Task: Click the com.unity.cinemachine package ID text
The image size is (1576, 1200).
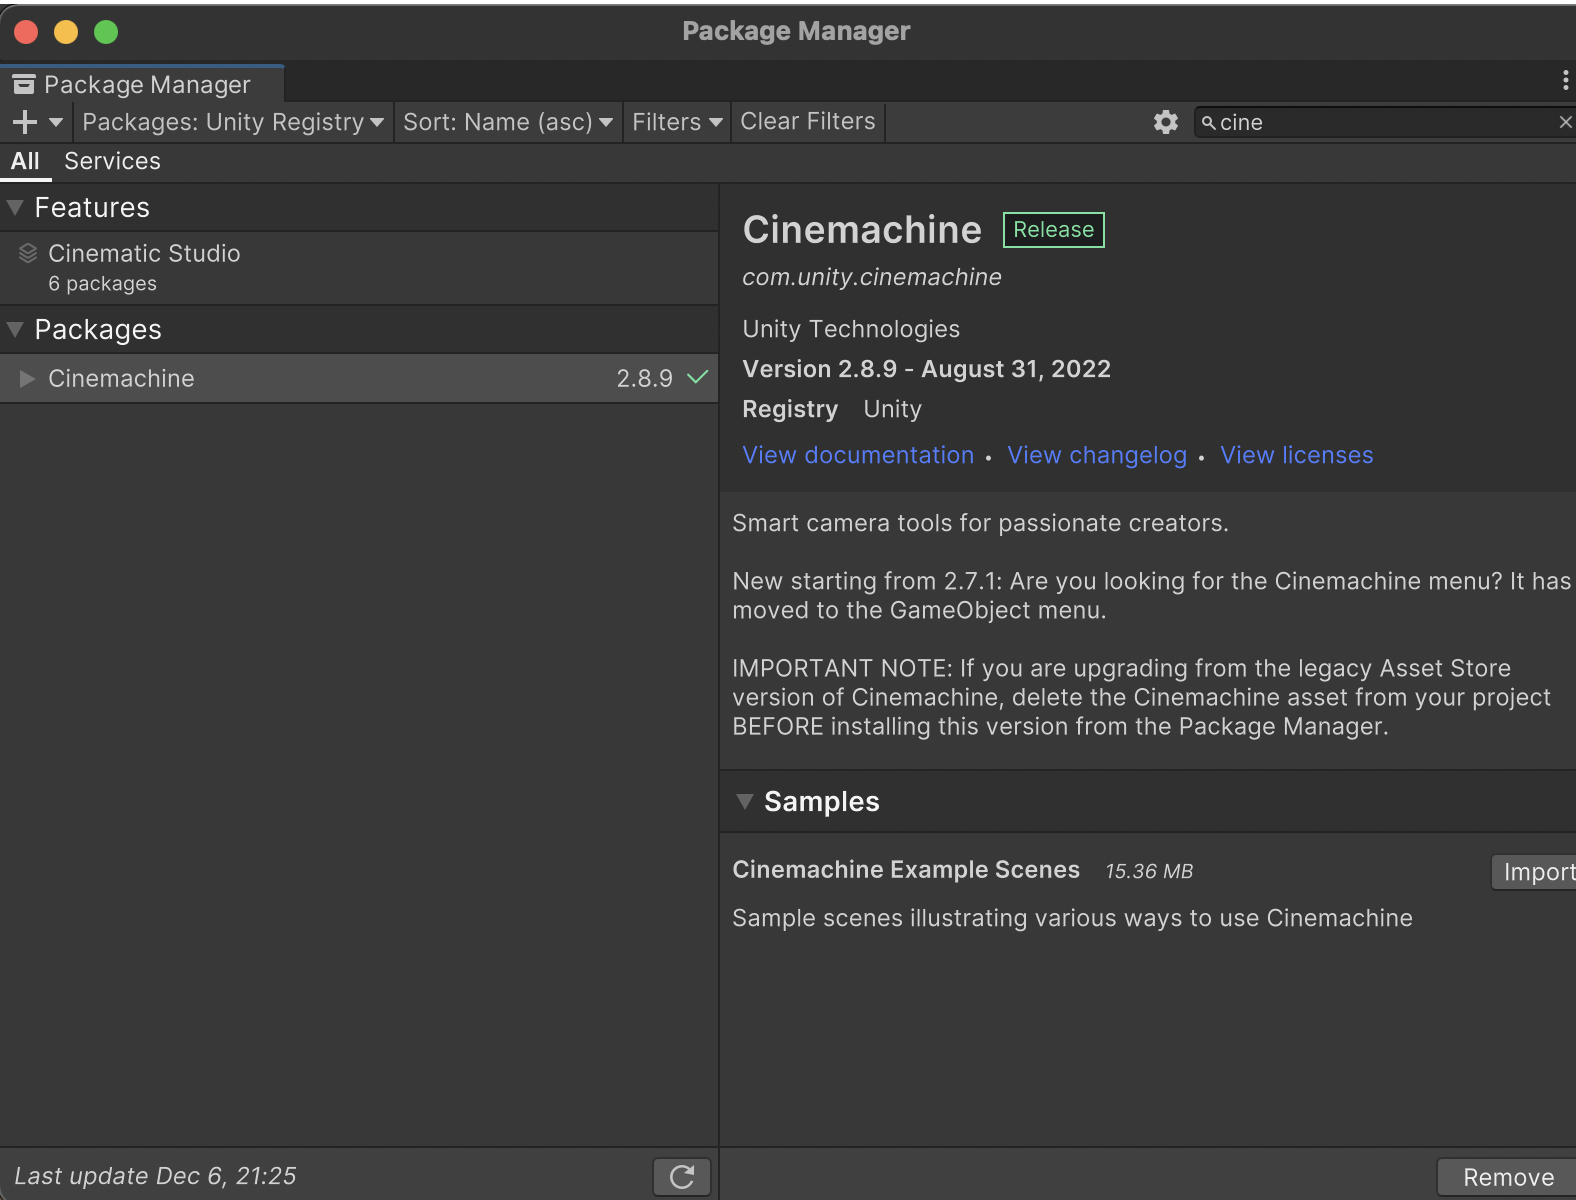Action: [x=872, y=277]
